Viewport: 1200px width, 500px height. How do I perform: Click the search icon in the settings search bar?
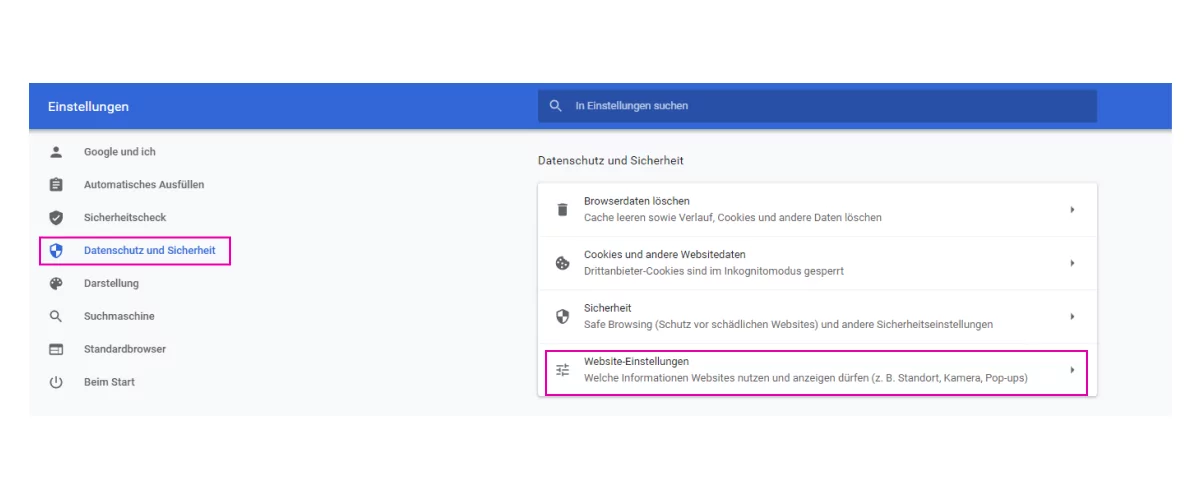click(x=556, y=106)
